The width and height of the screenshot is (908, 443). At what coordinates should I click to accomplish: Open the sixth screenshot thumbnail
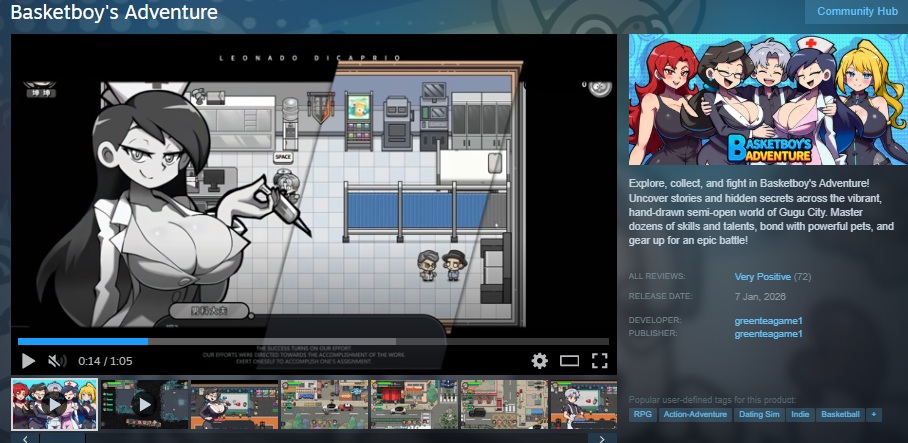[x=503, y=404]
